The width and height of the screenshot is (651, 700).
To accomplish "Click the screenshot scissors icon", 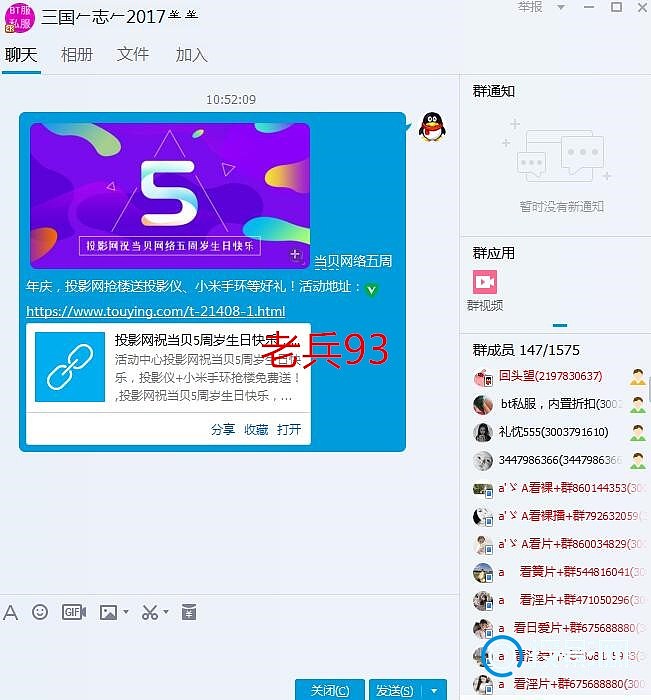I will point(150,612).
